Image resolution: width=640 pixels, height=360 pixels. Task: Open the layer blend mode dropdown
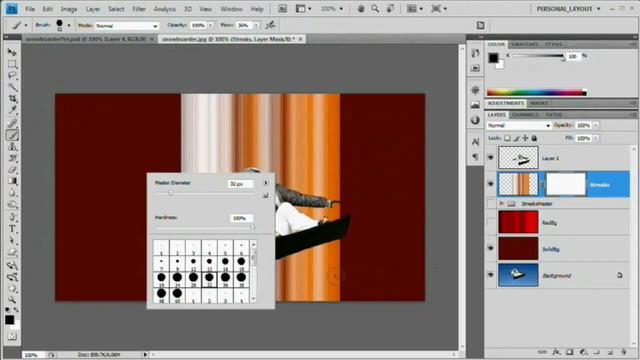click(519, 125)
